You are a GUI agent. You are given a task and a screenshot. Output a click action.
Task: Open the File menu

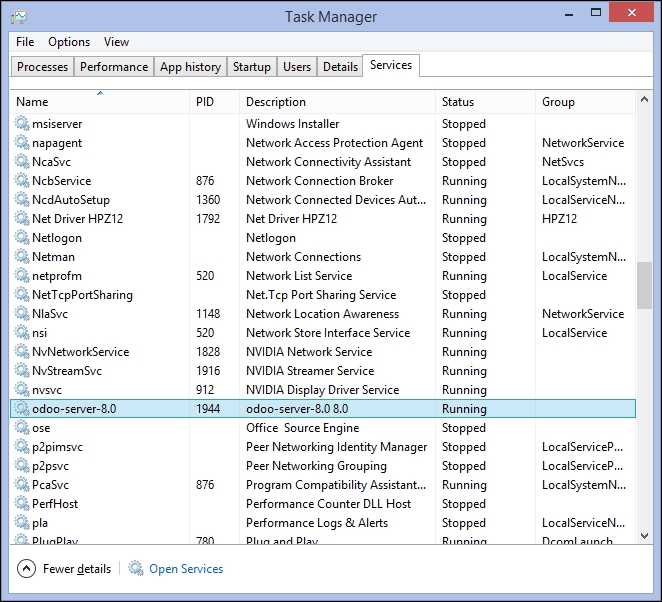(x=25, y=42)
